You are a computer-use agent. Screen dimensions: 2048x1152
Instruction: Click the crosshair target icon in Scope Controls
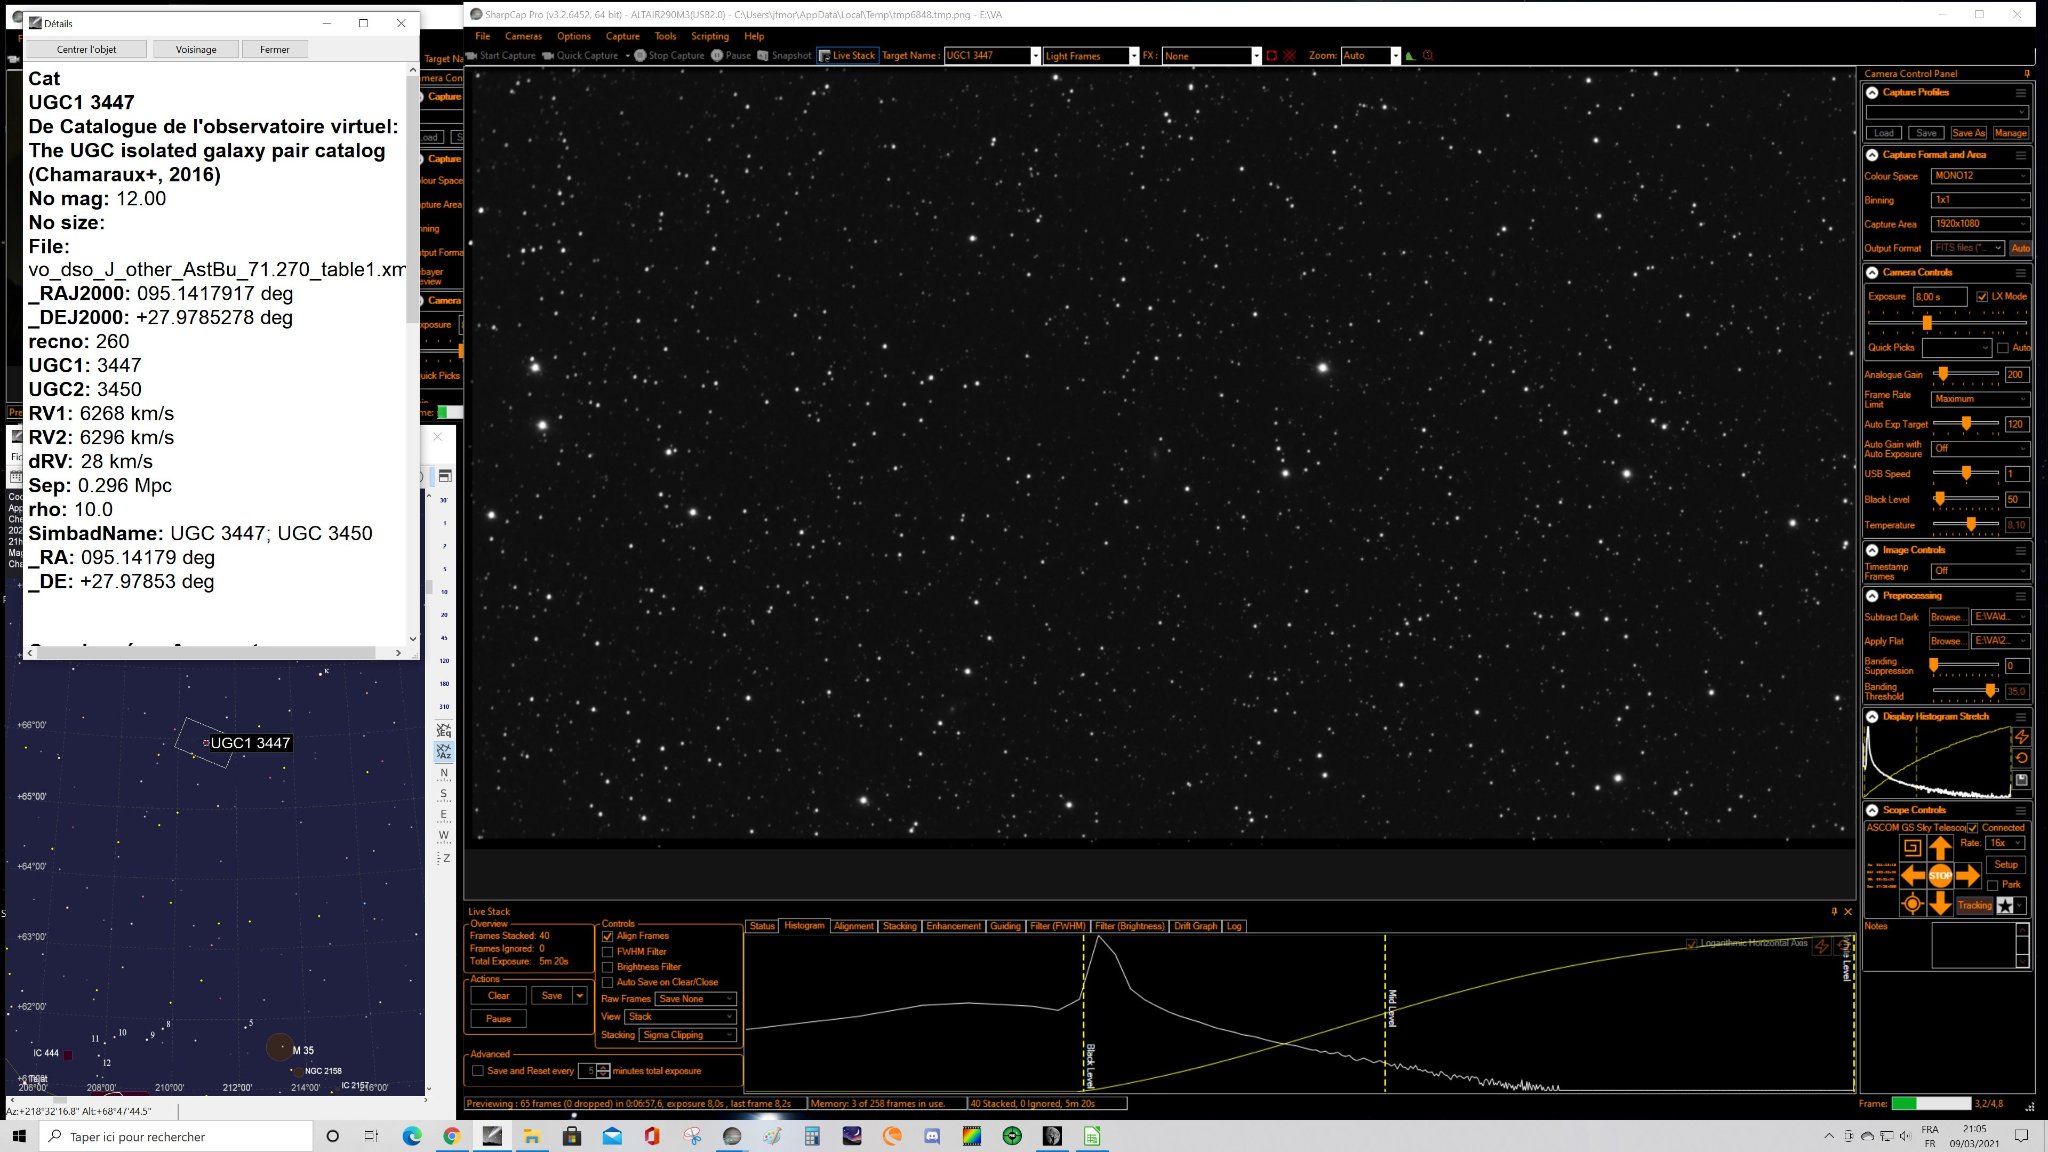(x=1912, y=904)
